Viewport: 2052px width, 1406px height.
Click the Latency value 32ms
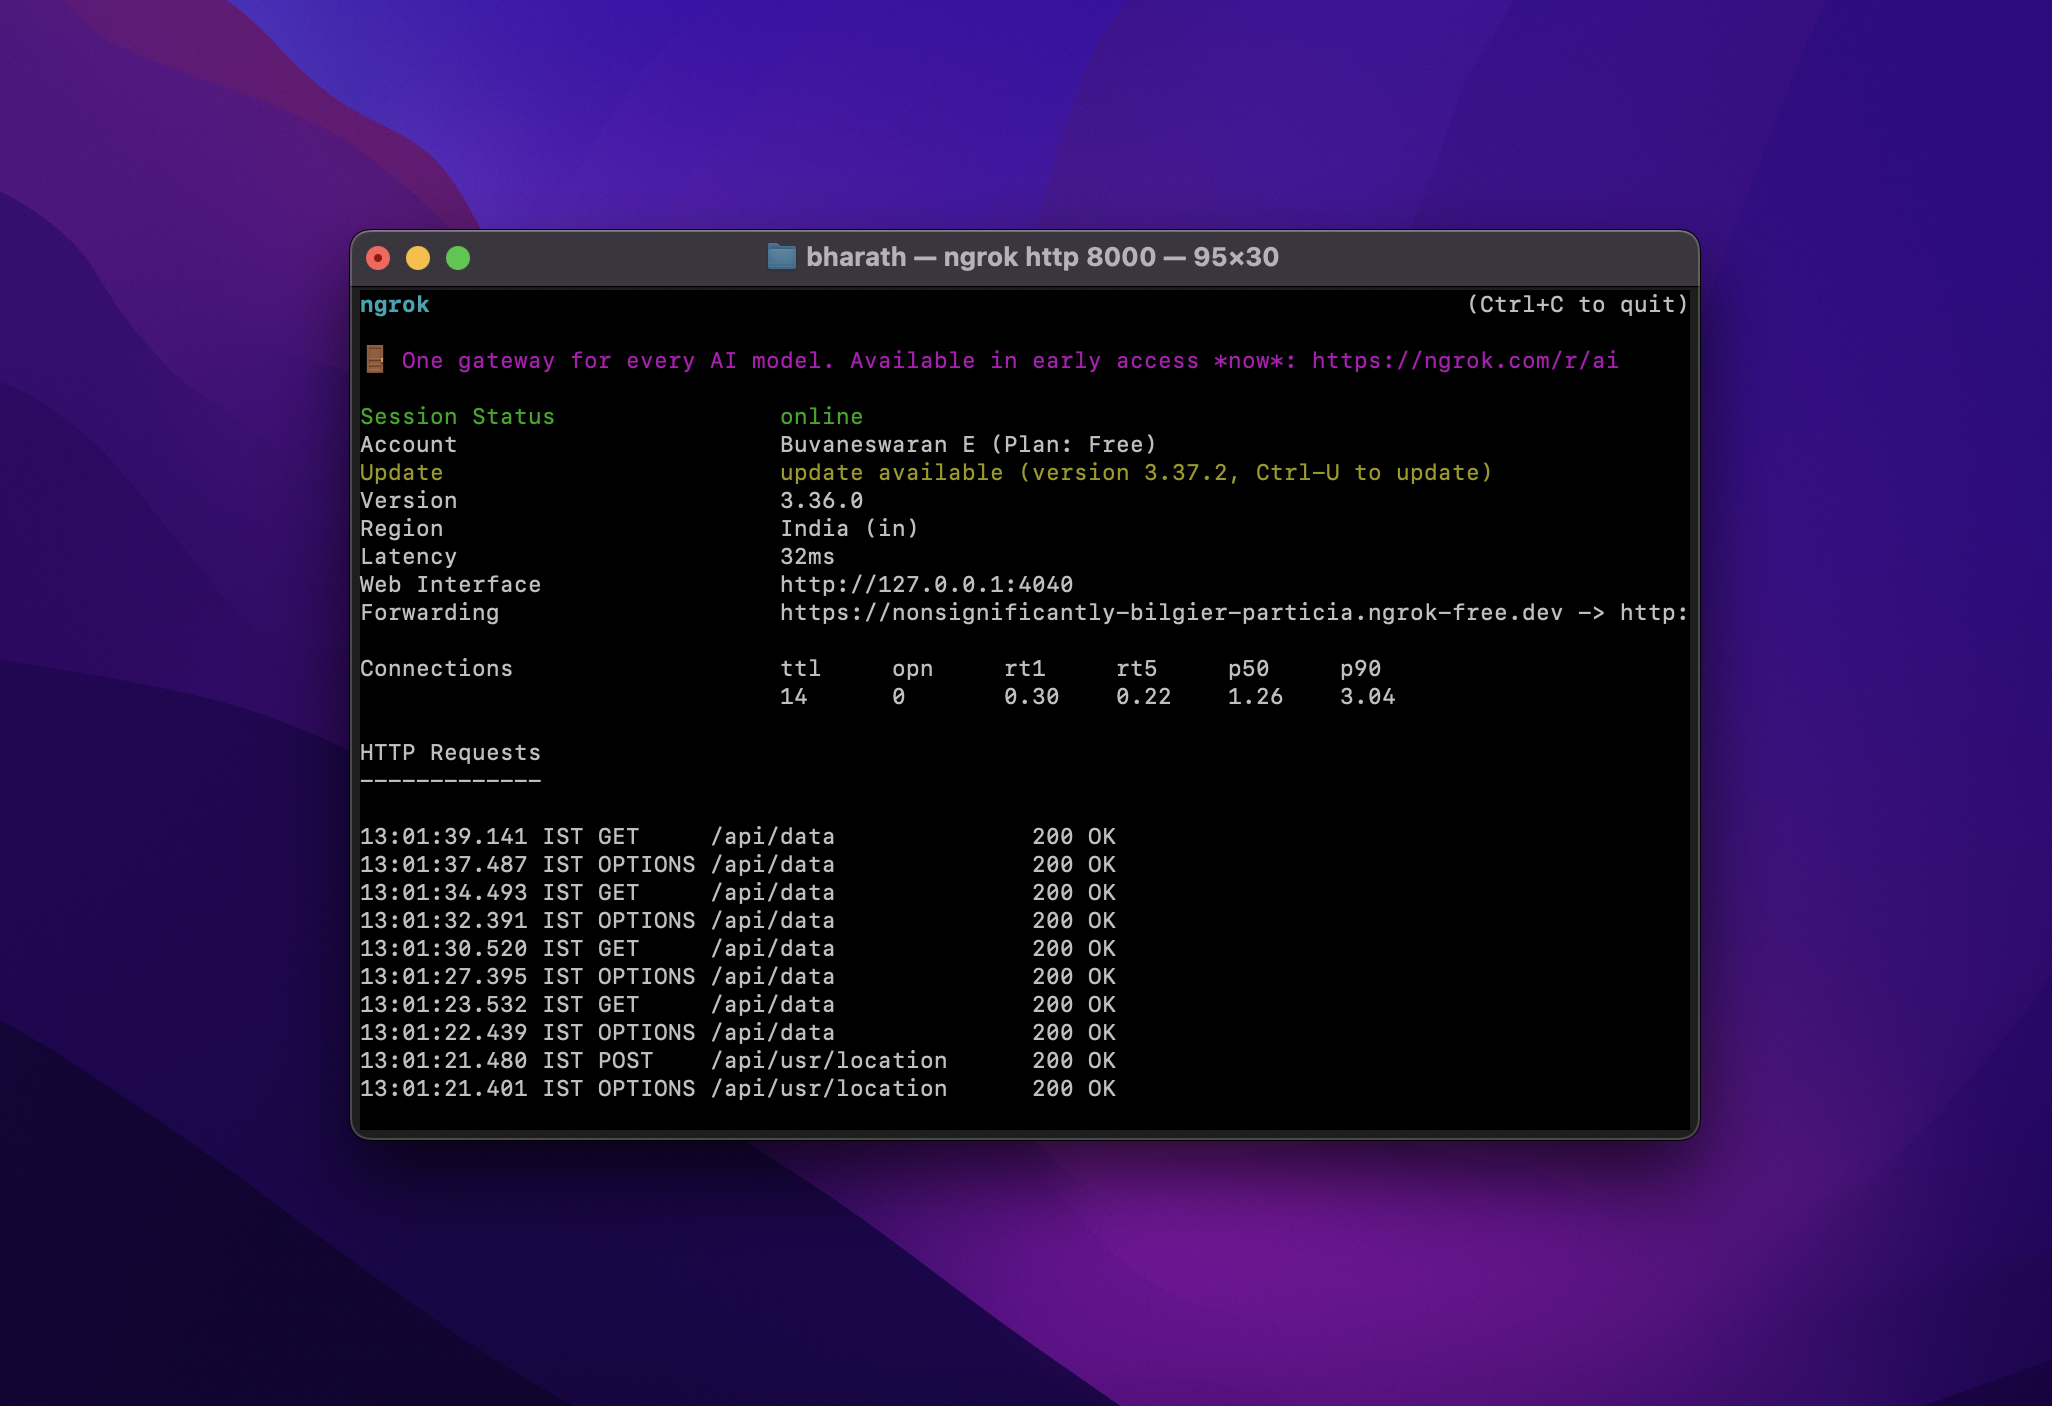pos(807,556)
